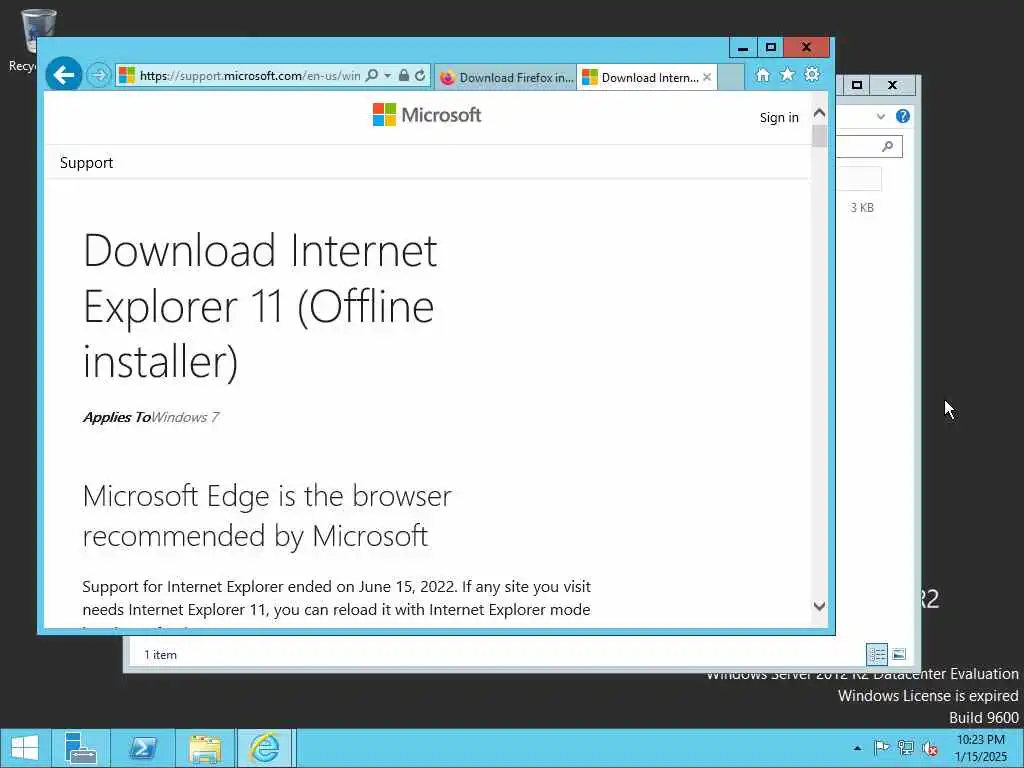This screenshot has width=1024, height=768.
Task: Open Support link in page header
Action: tap(86, 163)
